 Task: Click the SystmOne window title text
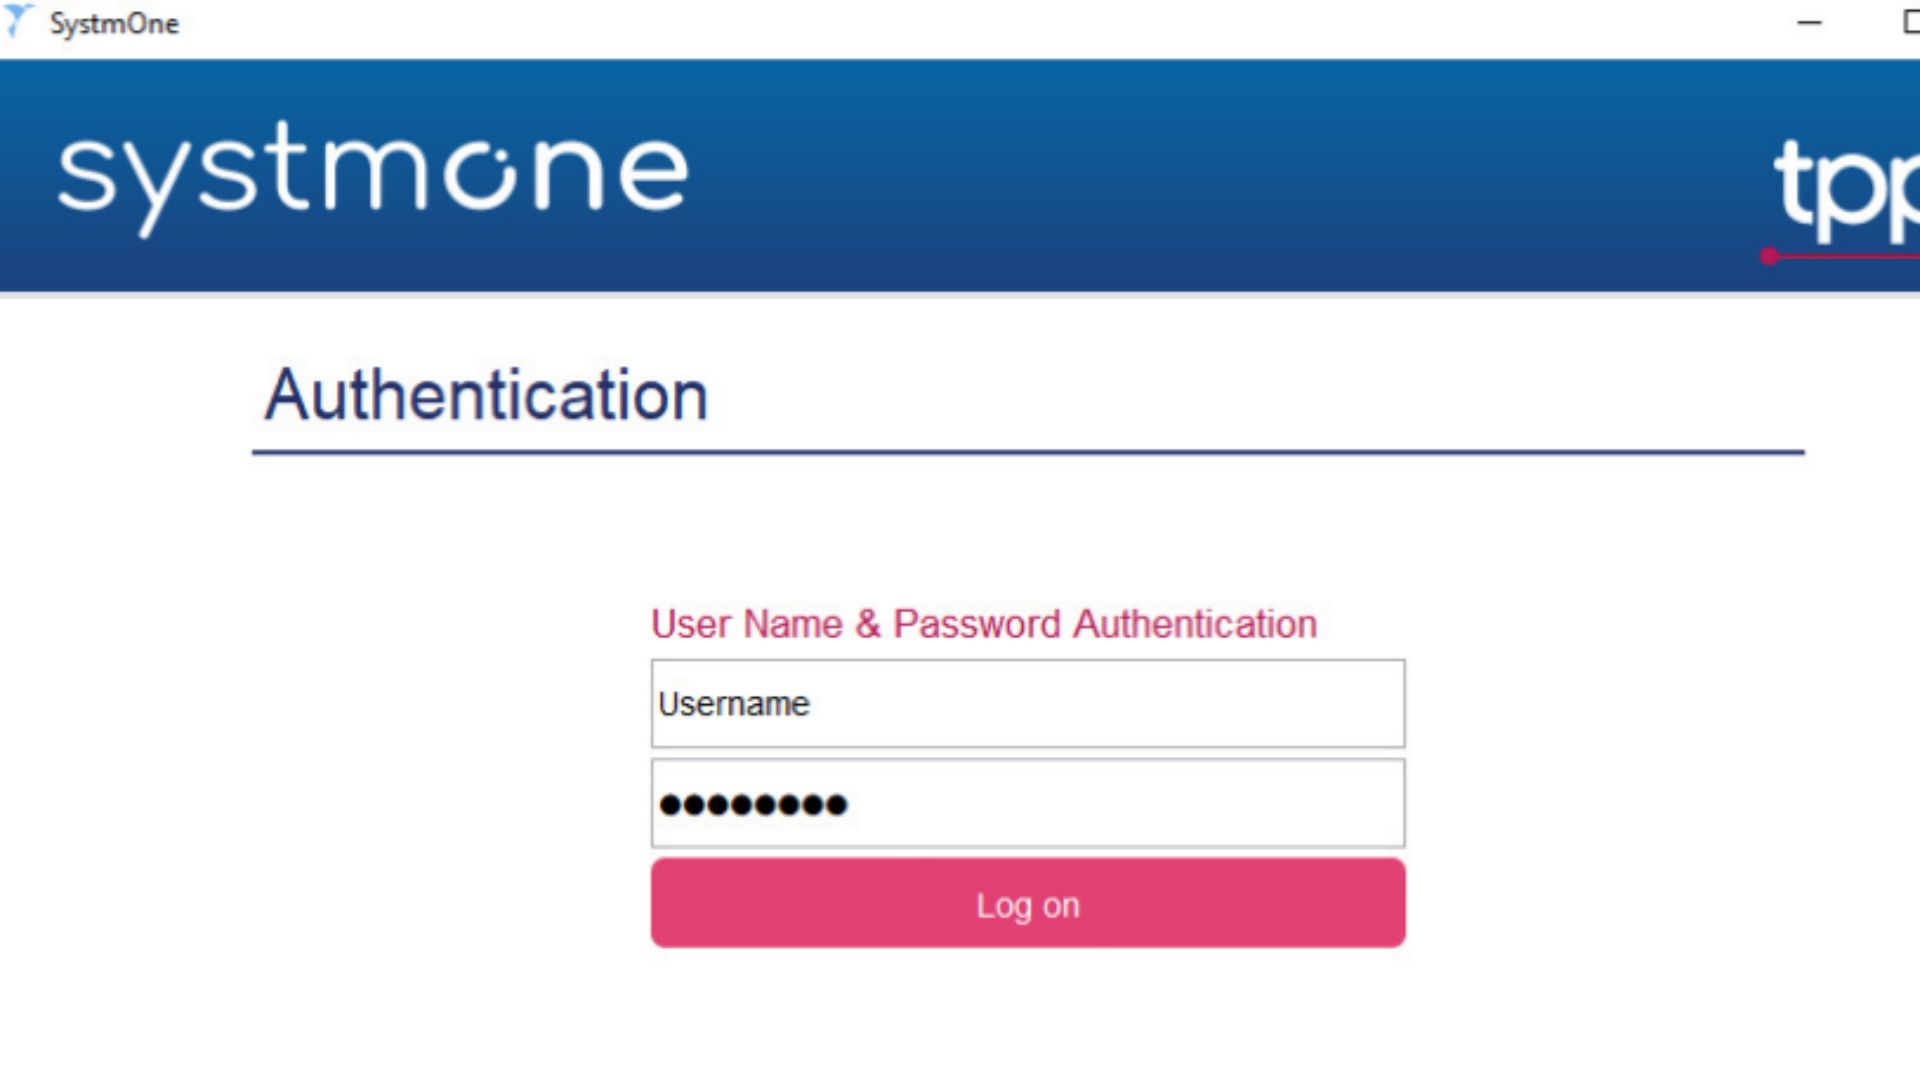pyautogui.click(x=114, y=24)
